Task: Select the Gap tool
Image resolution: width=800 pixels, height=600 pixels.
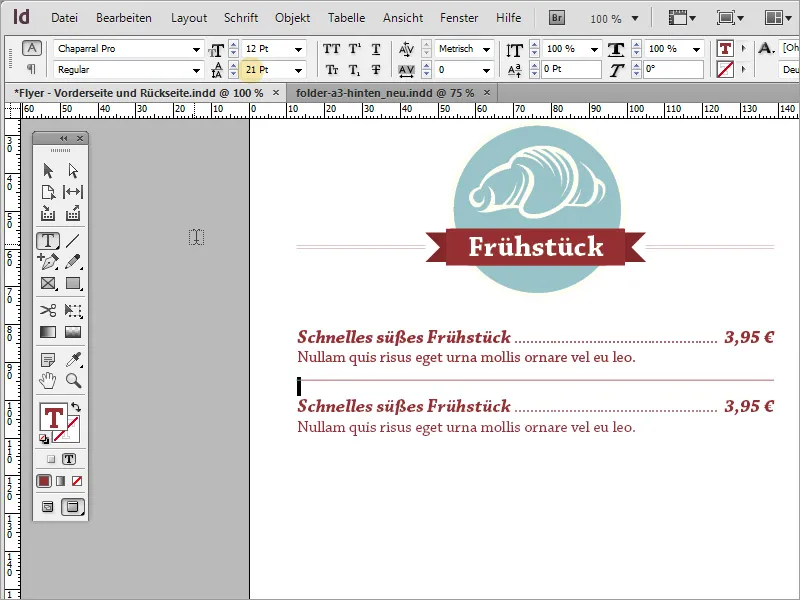Action: coord(73,192)
